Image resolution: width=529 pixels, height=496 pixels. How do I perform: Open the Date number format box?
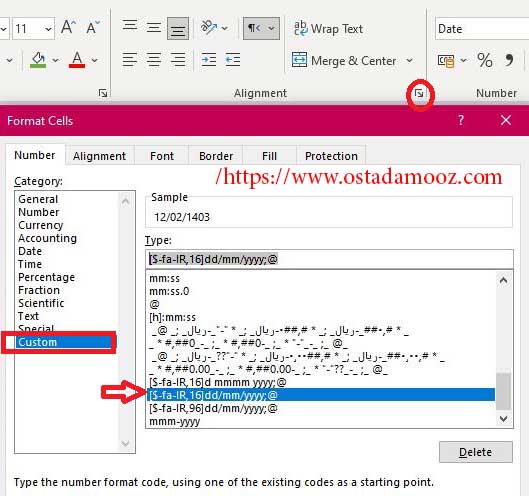pyautogui.click(x=482, y=29)
